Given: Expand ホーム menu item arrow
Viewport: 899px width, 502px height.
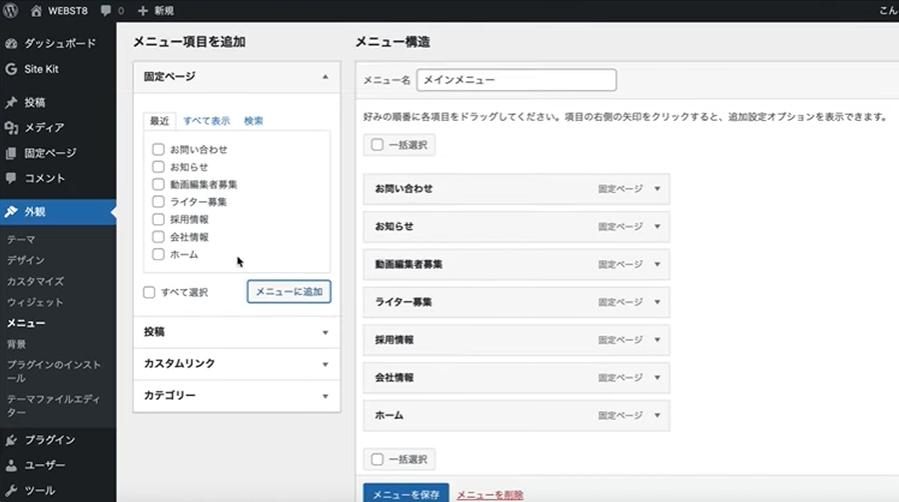Looking at the screenshot, I should [x=657, y=415].
